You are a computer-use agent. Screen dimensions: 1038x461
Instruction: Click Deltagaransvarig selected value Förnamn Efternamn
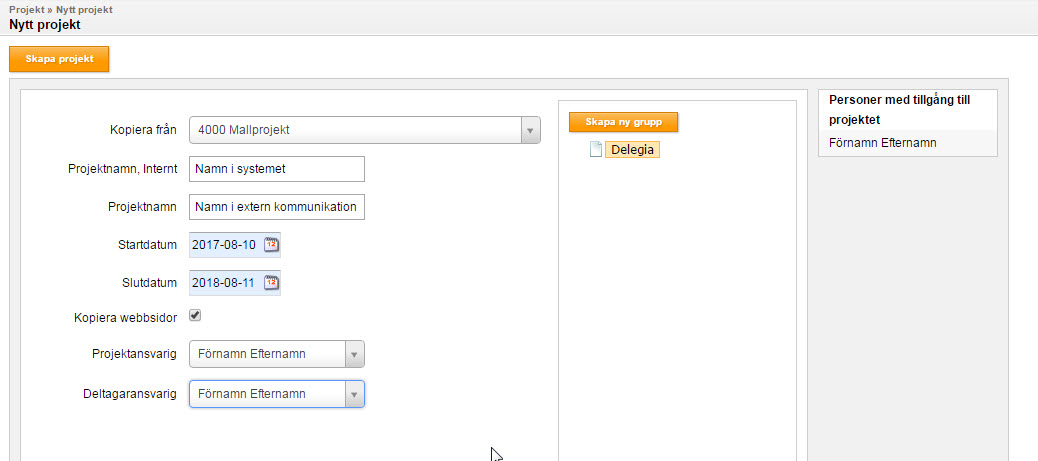coord(252,394)
